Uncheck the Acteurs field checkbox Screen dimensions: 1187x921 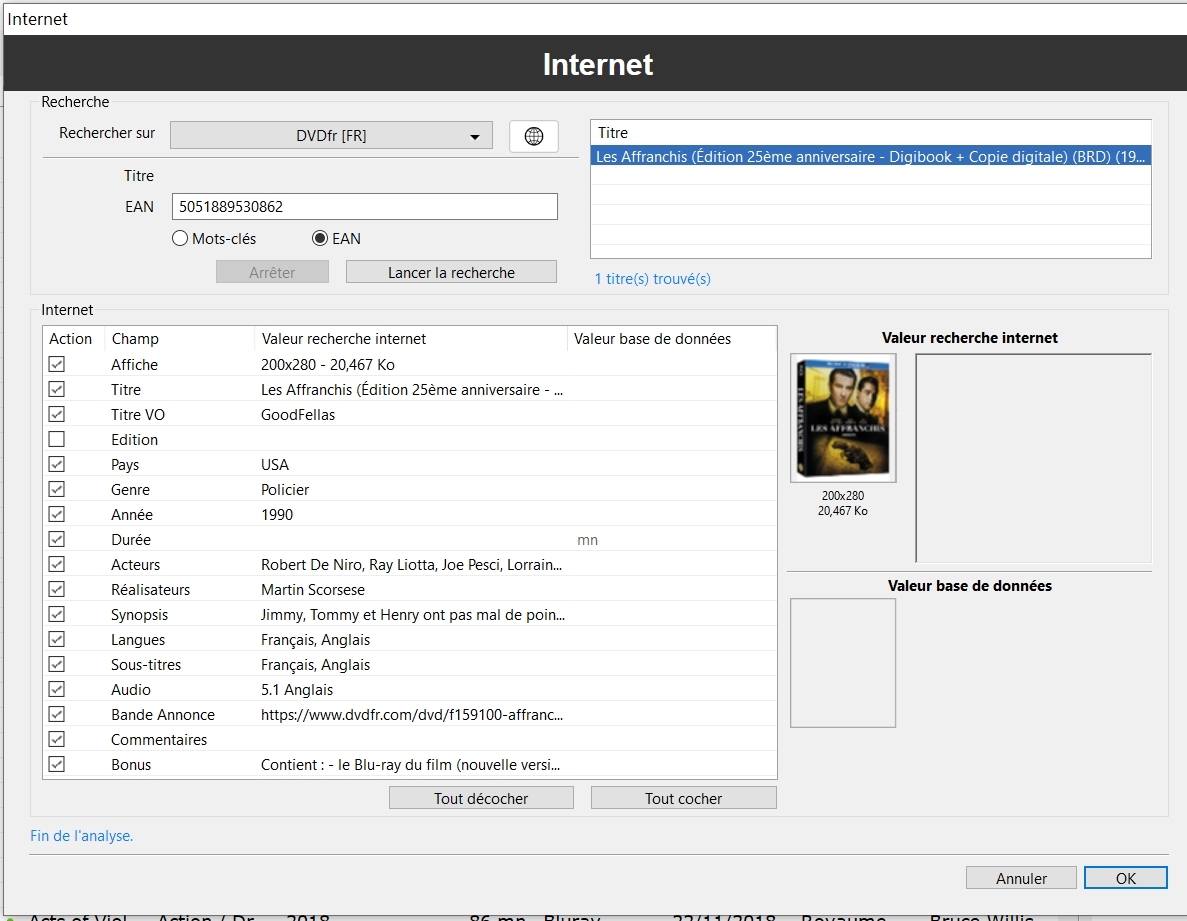pyautogui.click(x=57, y=565)
